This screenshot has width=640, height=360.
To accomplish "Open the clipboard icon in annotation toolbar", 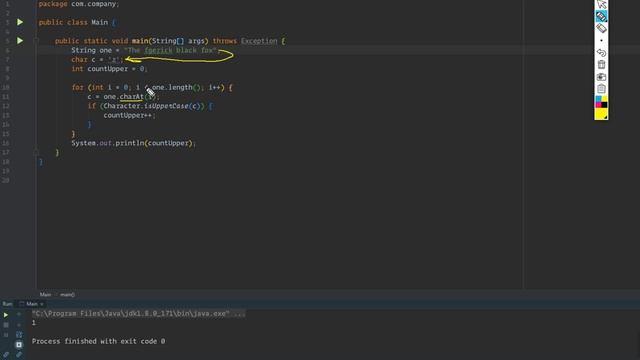I will pos(601,89).
